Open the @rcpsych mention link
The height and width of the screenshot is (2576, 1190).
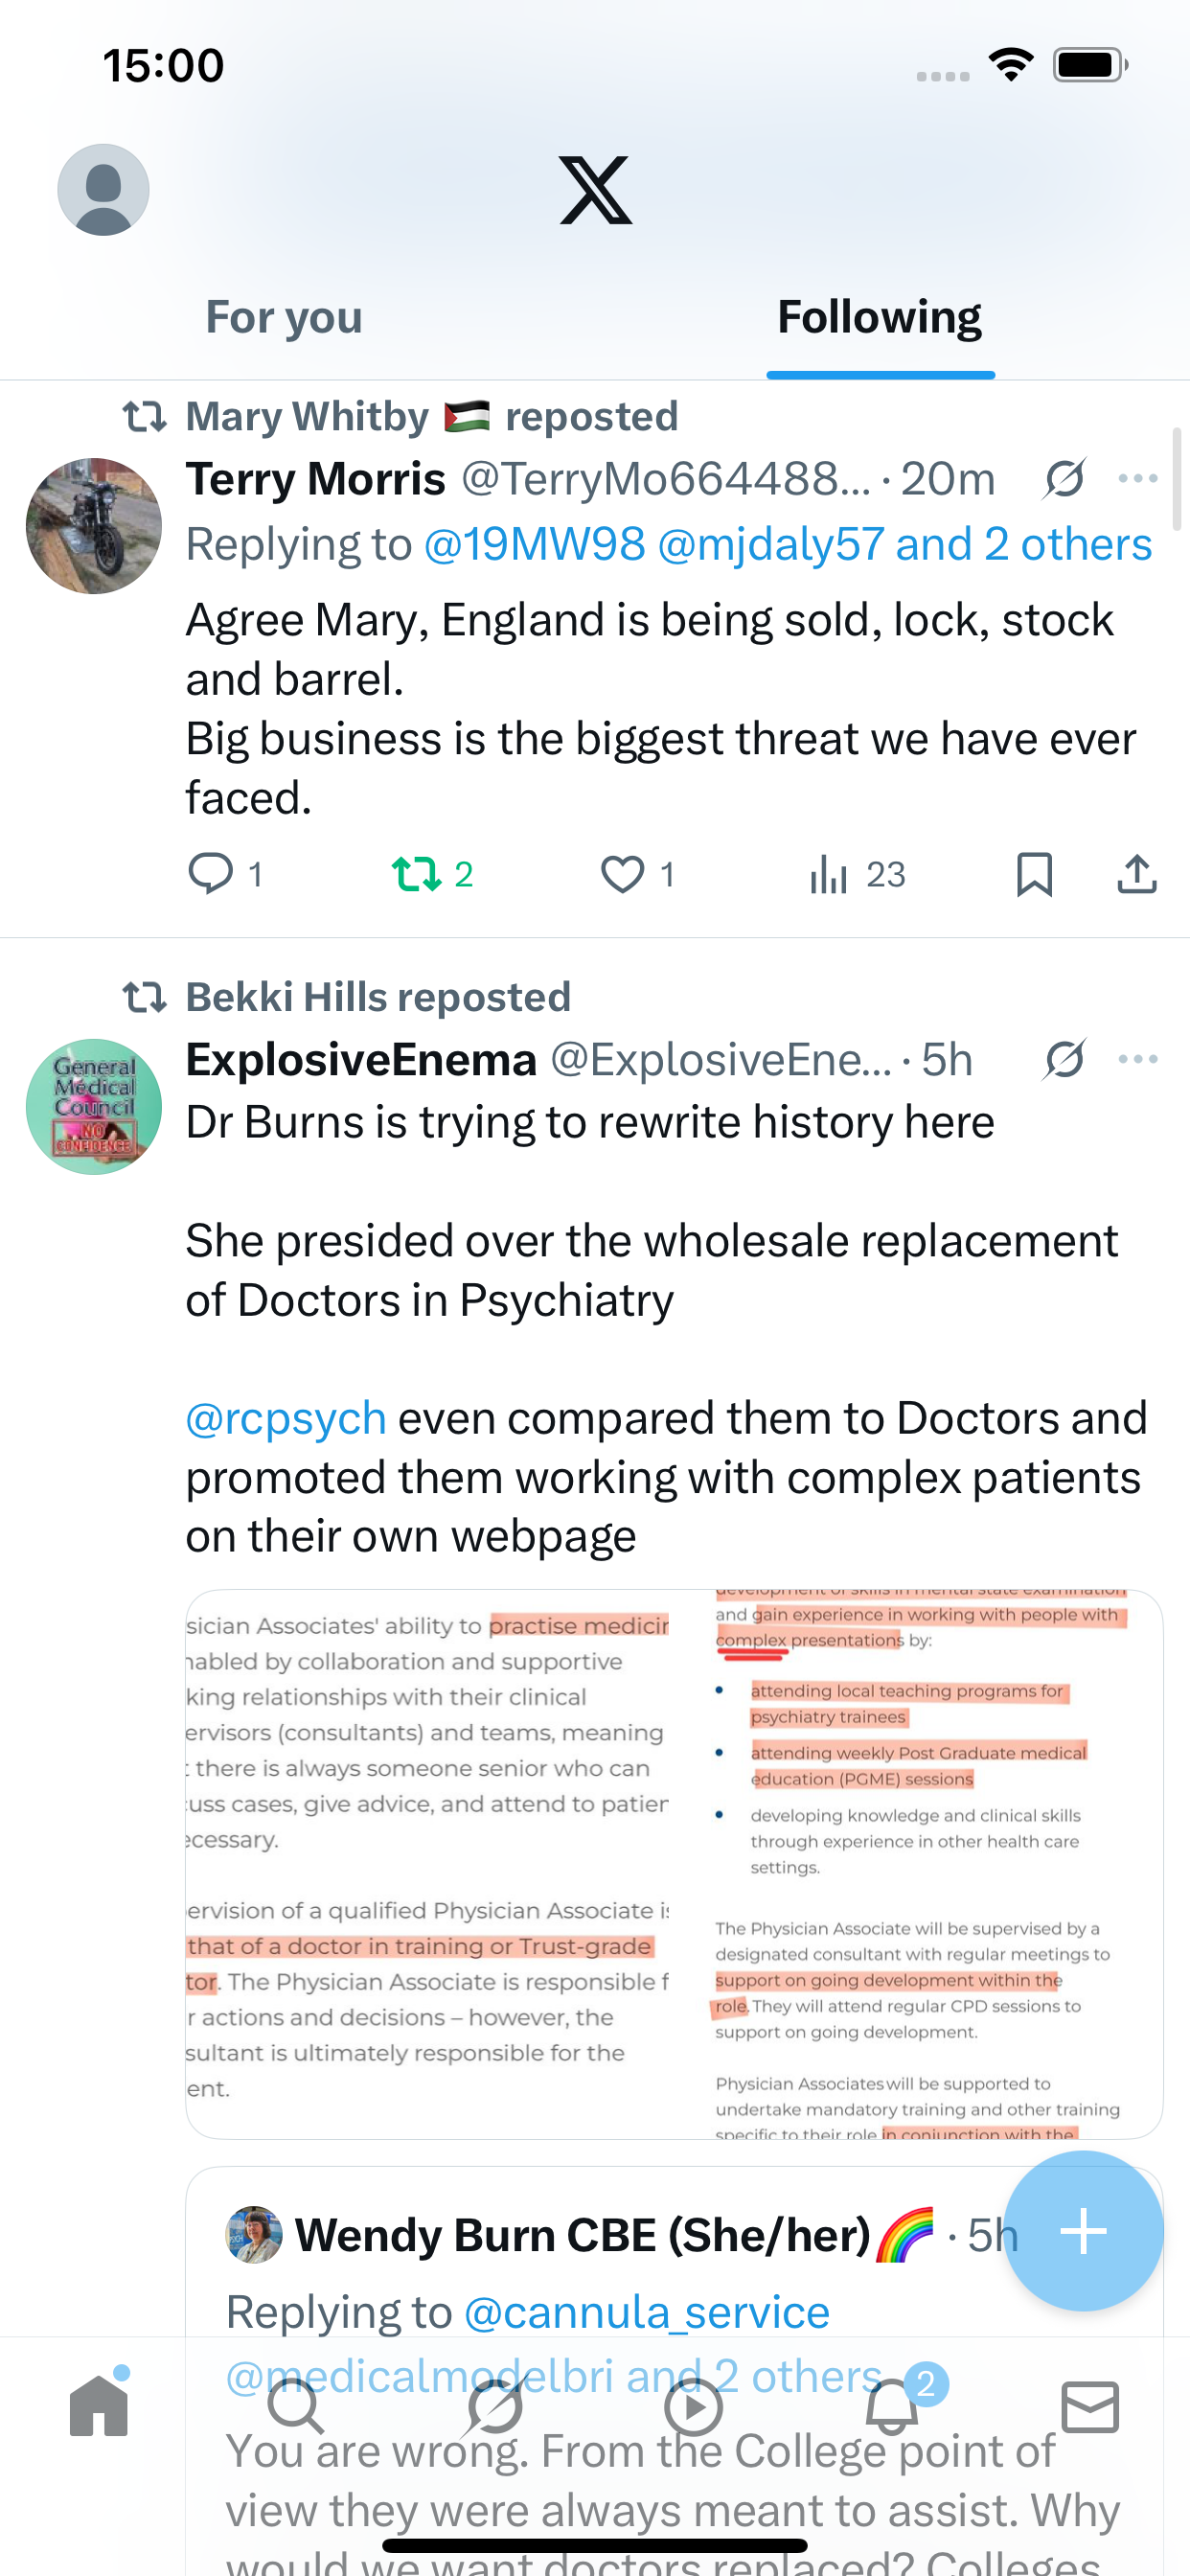[x=286, y=1419]
